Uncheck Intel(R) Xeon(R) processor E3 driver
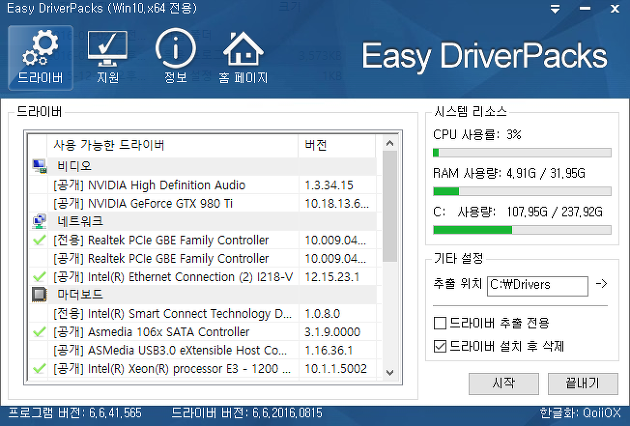630x426 pixels. 39,368
